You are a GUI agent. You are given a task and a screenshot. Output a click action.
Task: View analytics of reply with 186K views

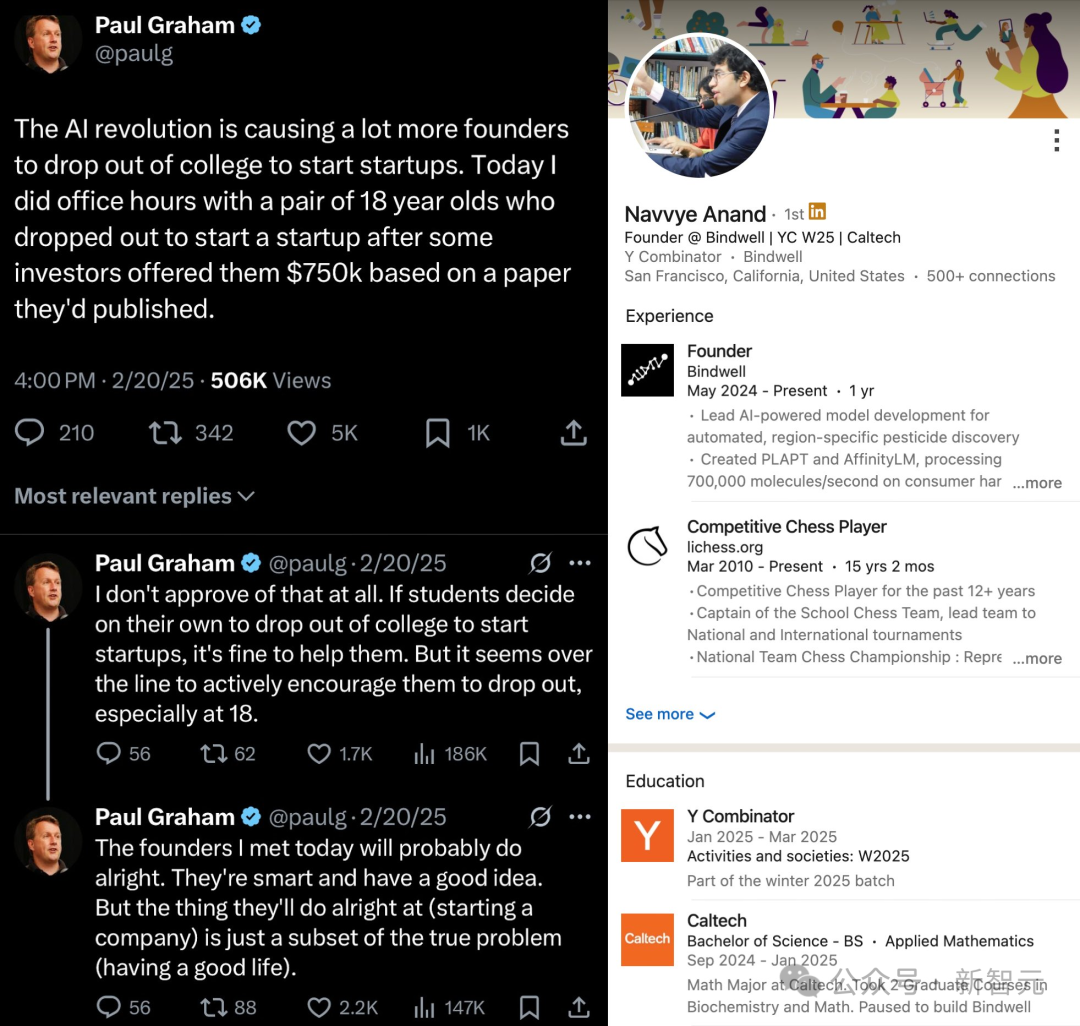[x=424, y=755]
